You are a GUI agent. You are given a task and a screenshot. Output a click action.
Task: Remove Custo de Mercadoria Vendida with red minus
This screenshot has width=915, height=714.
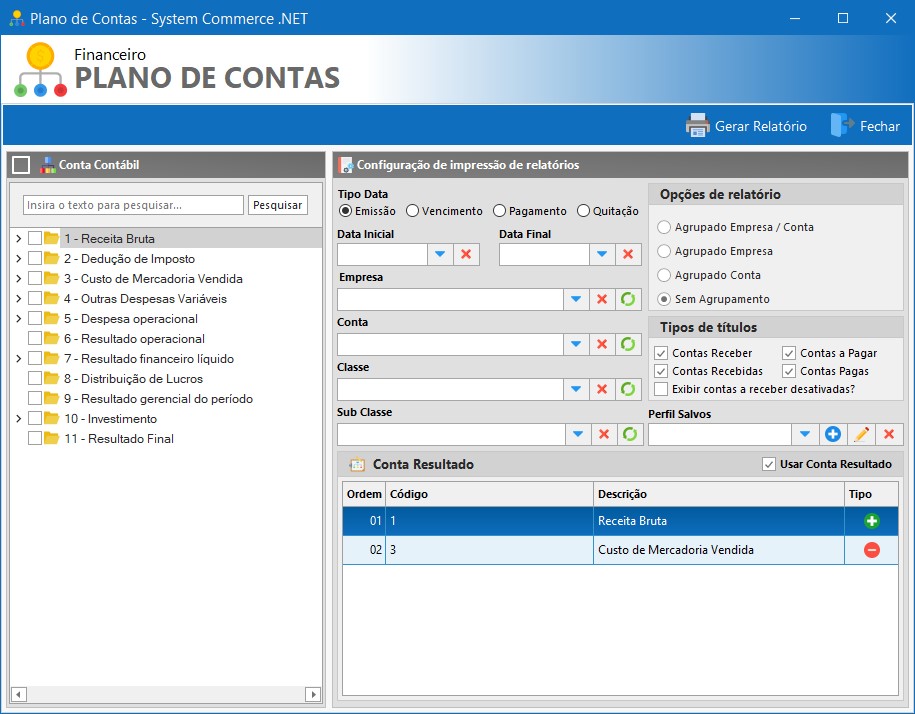(x=869, y=549)
